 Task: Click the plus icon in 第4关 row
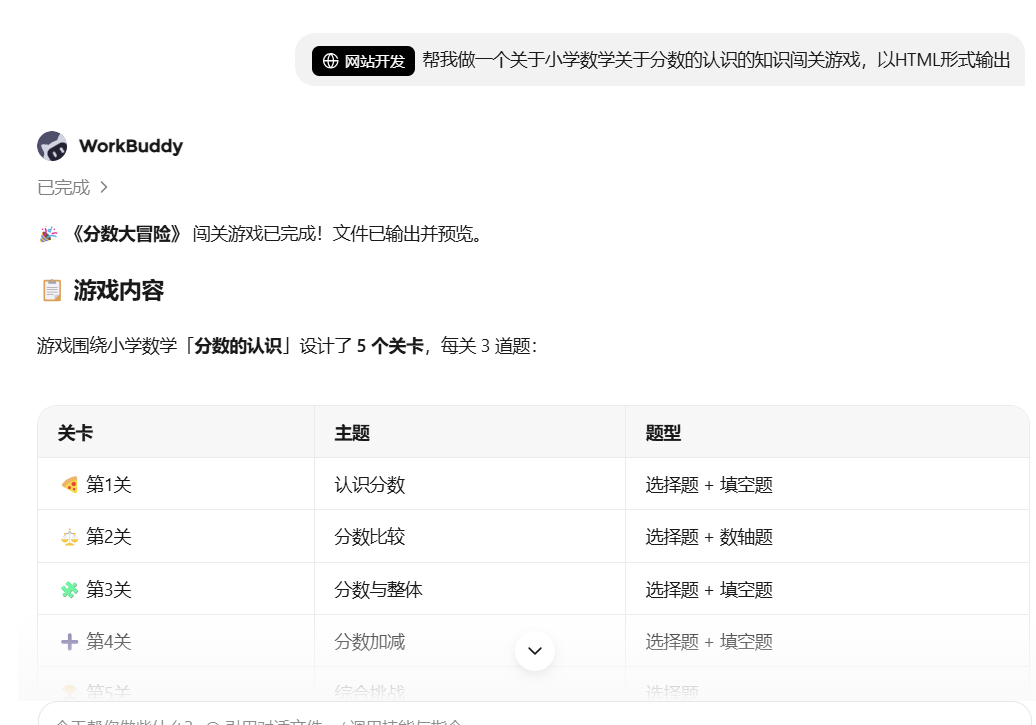[69, 642]
